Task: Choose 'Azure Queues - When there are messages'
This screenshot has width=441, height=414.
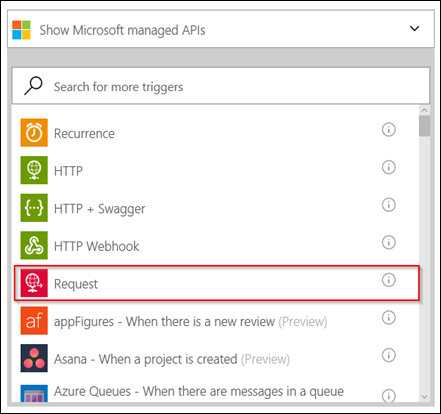Action: 199,391
